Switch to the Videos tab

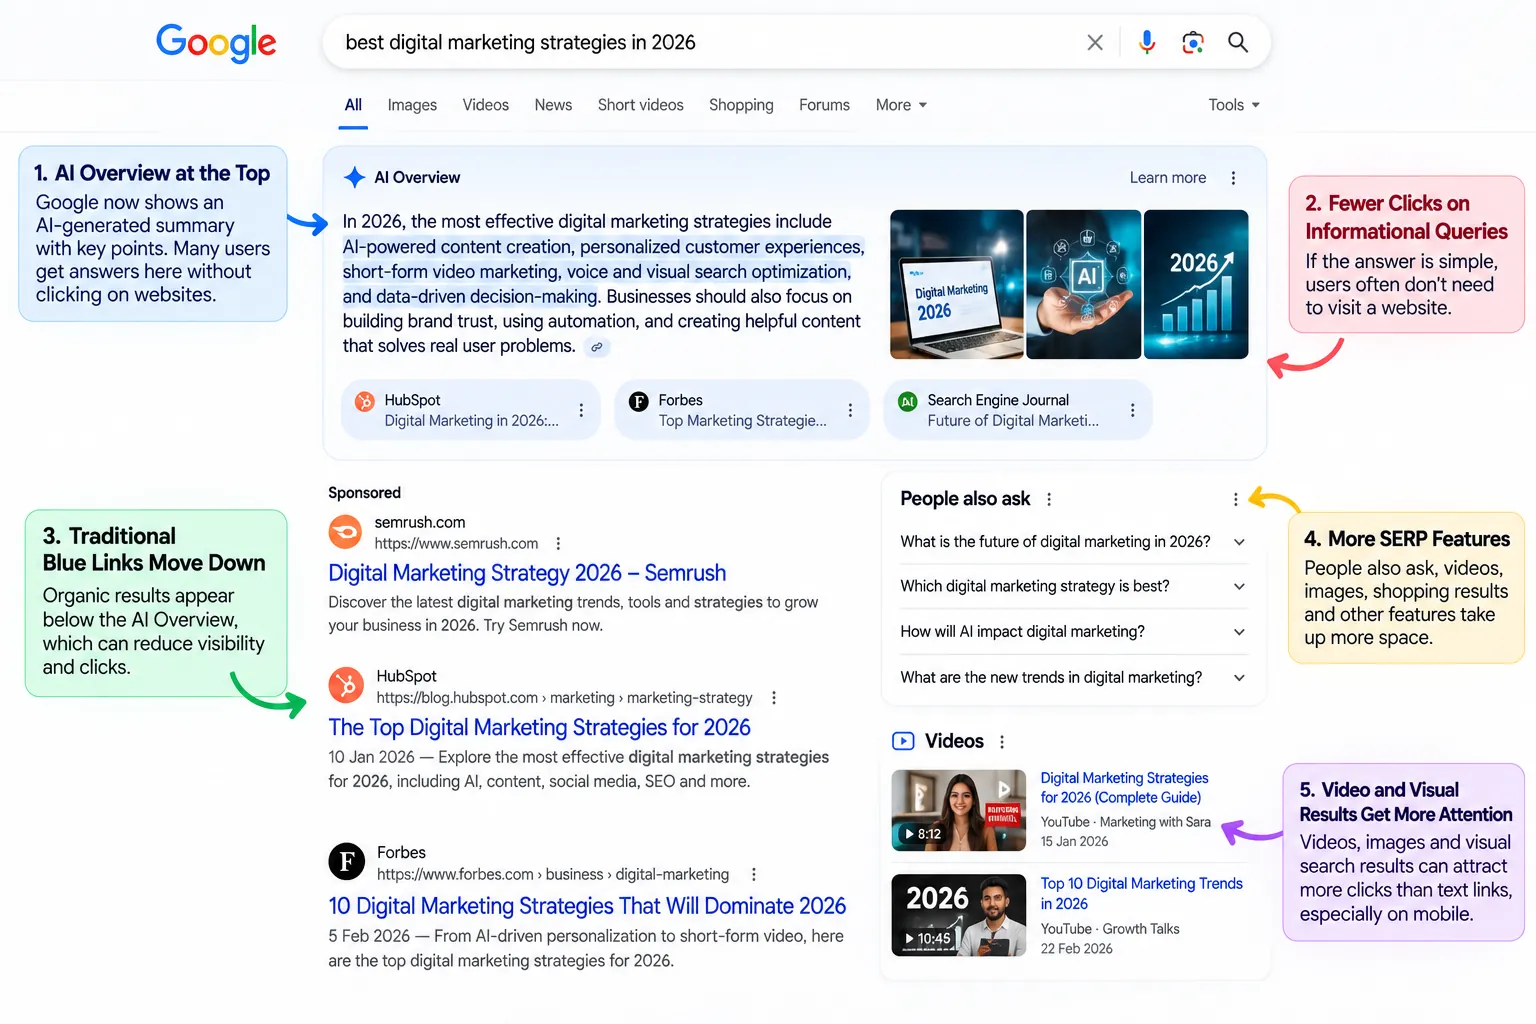485,105
